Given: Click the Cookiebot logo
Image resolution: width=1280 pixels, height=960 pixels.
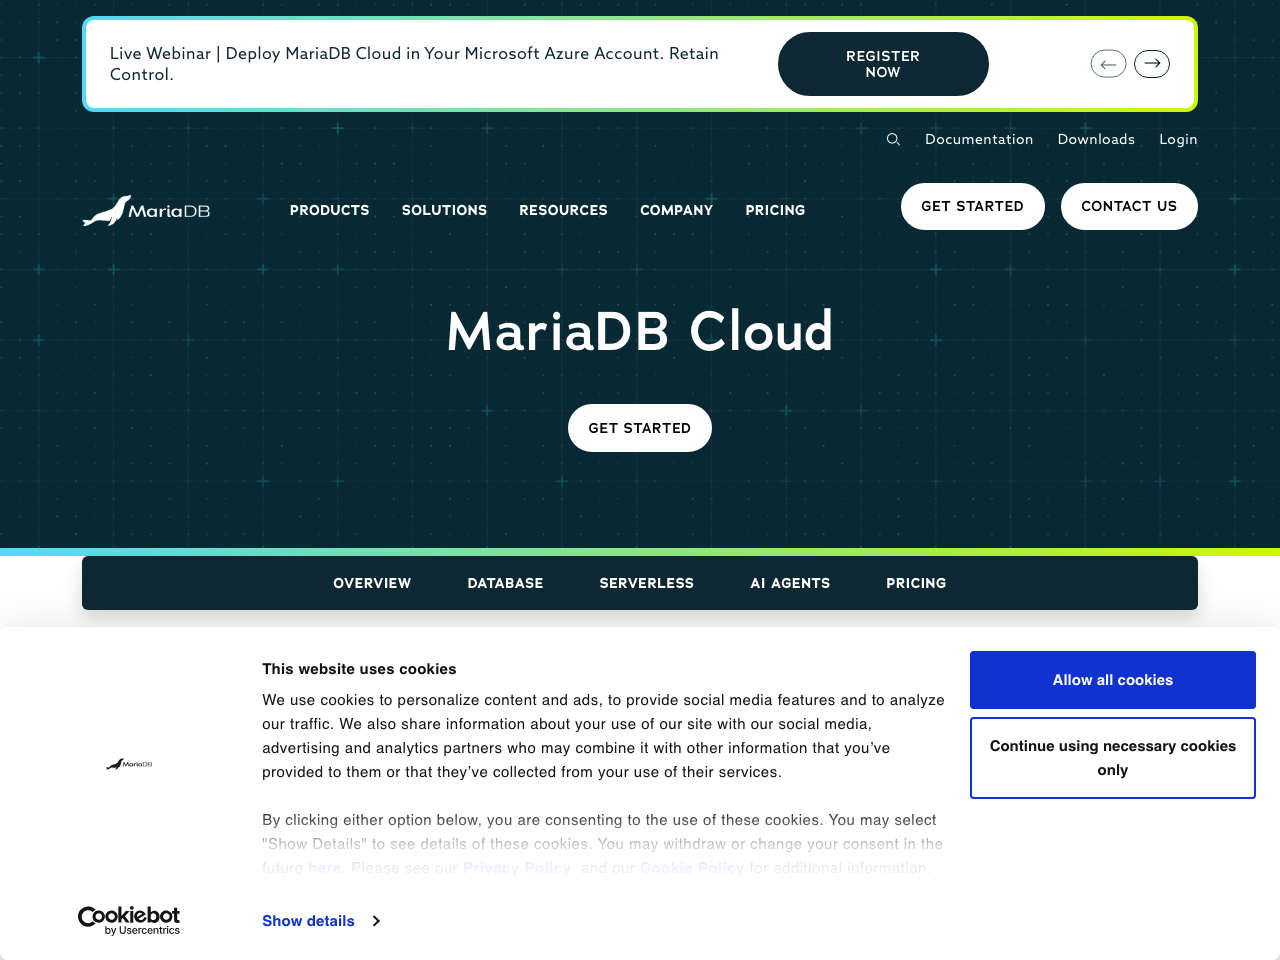Looking at the screenshot, I should (128, 920).
